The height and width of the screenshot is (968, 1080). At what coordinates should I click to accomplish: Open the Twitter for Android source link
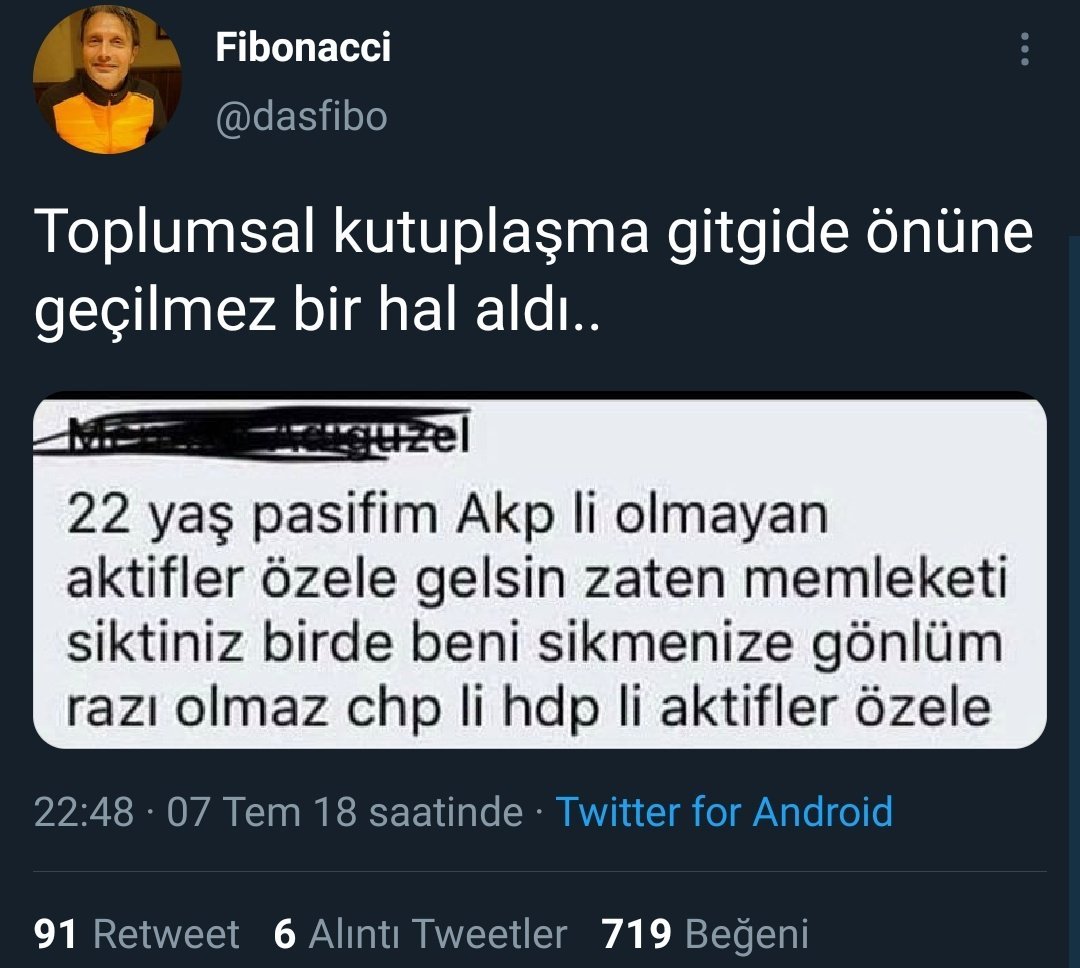(723, 811)
